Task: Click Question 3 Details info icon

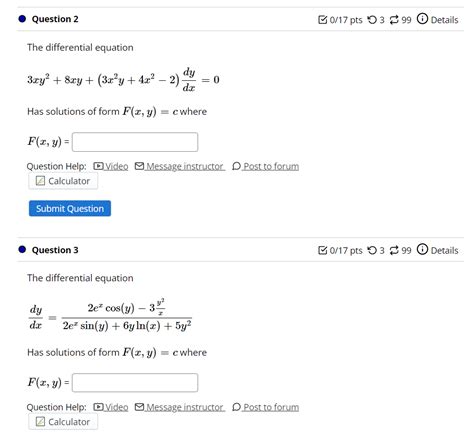Action: (422, 249)
